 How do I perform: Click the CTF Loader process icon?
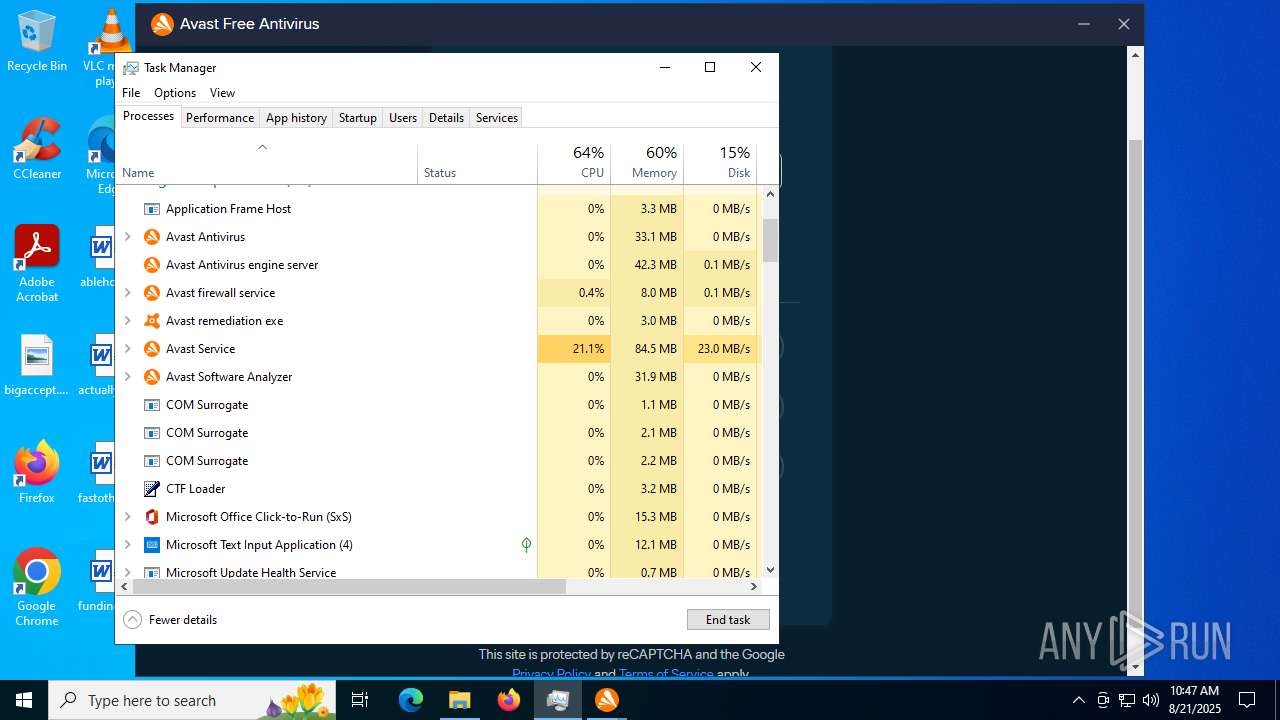pos(152,489)
